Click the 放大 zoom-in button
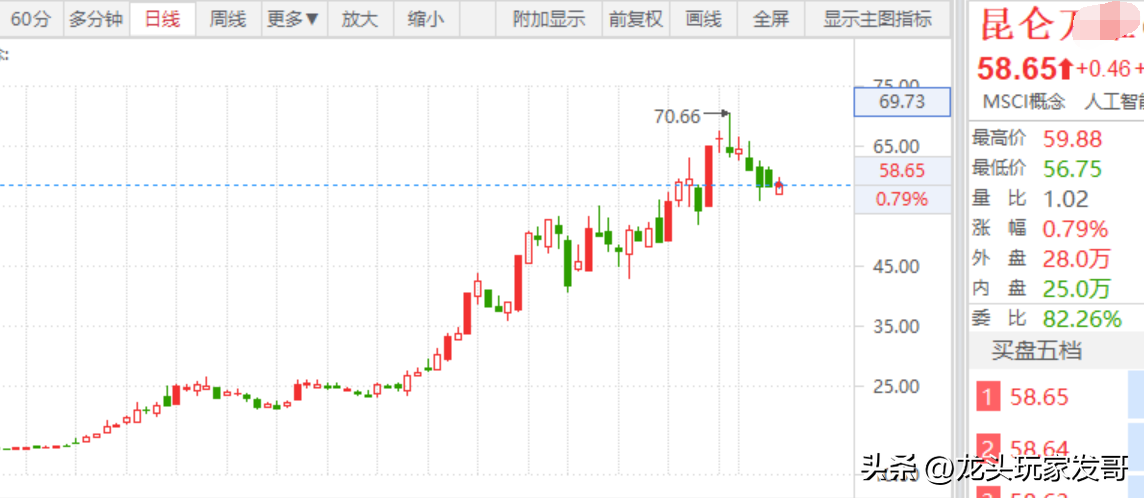The height and width of the screenshot is (498, 1144). point(360,19)
